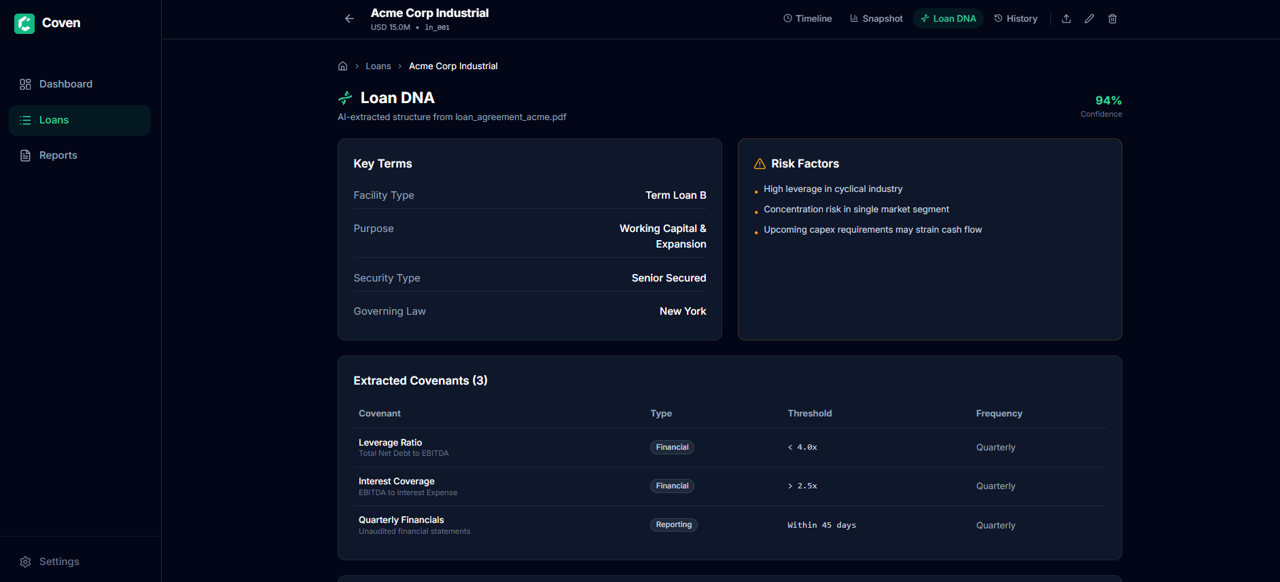This screenshot has height=582, width=1280.
Task: Click the upcoming capex requirements risk
Action: pos(873,230)
